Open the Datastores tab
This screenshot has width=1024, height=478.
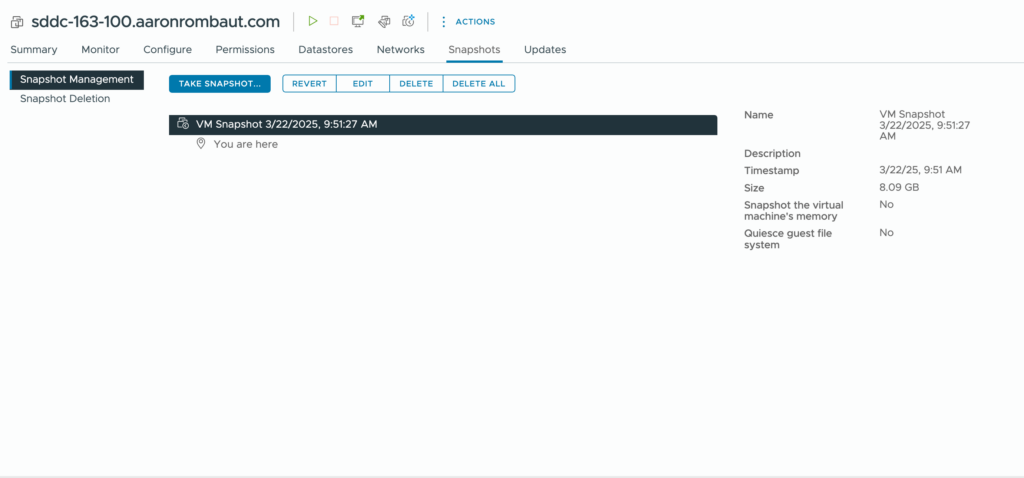coord(325,50)
